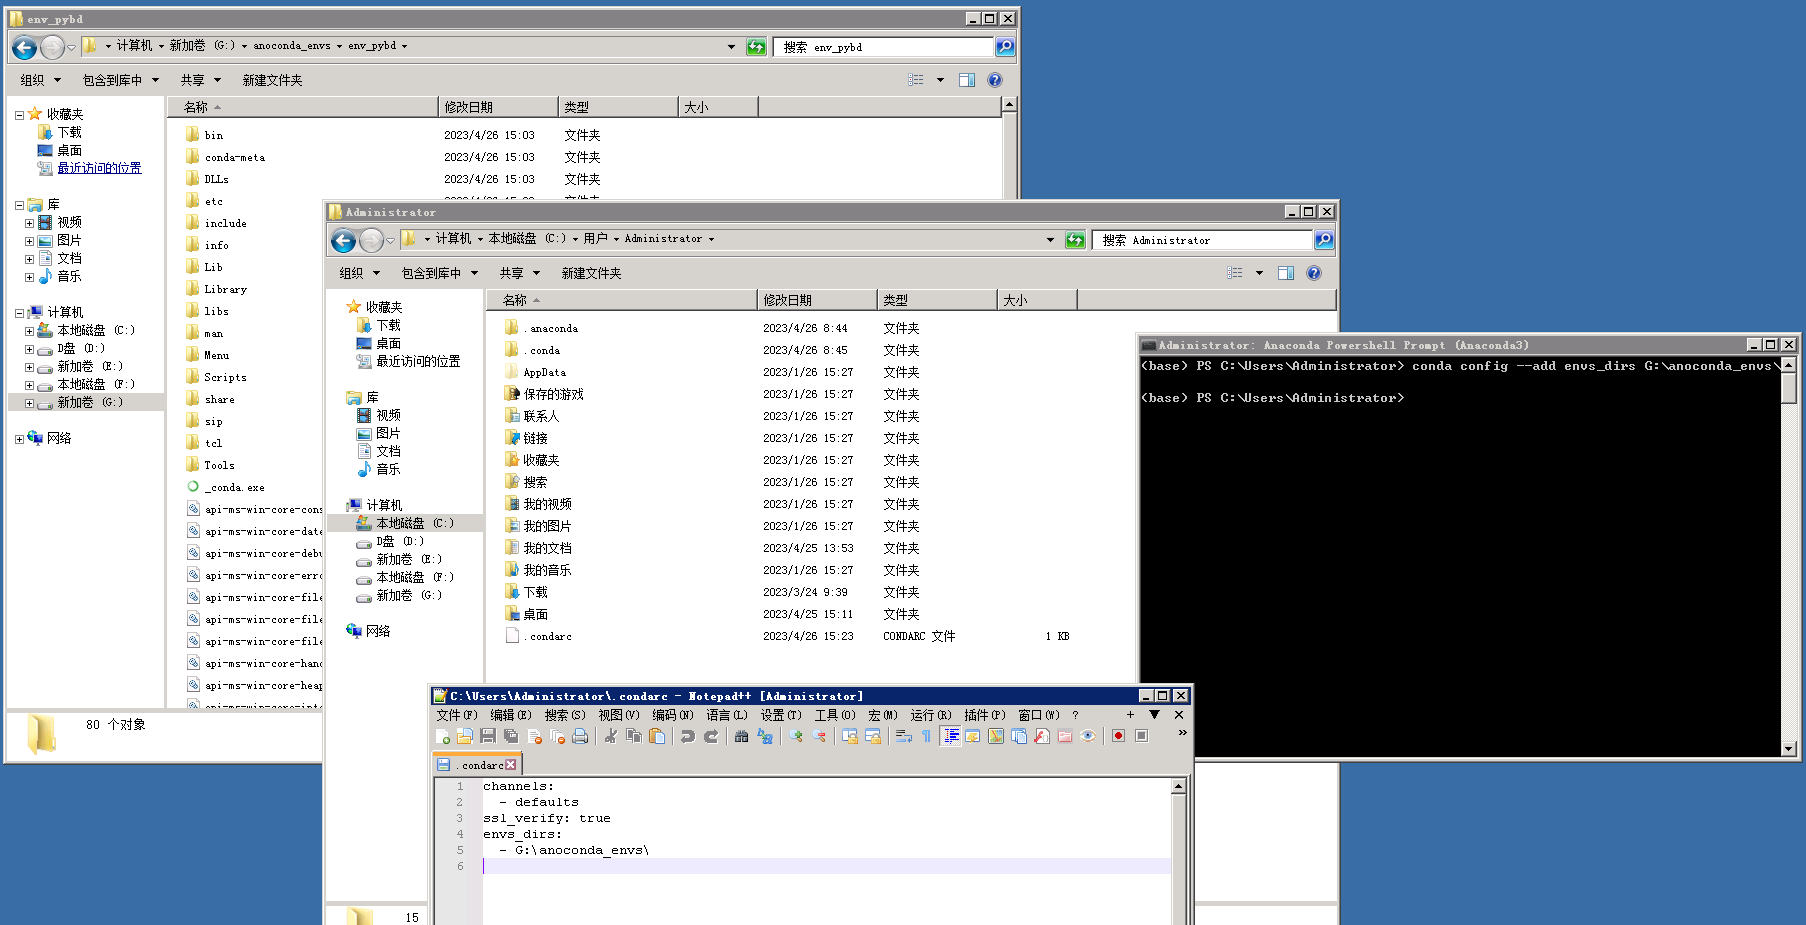
Task: Toggle show all characters (pilcrow) in Notepad++
Action: click(926, 736)
